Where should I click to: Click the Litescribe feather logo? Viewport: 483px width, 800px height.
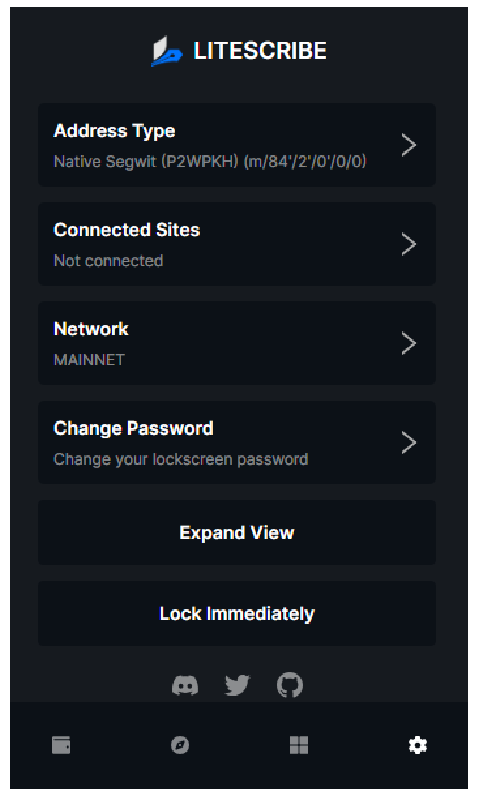coord(166,51)
